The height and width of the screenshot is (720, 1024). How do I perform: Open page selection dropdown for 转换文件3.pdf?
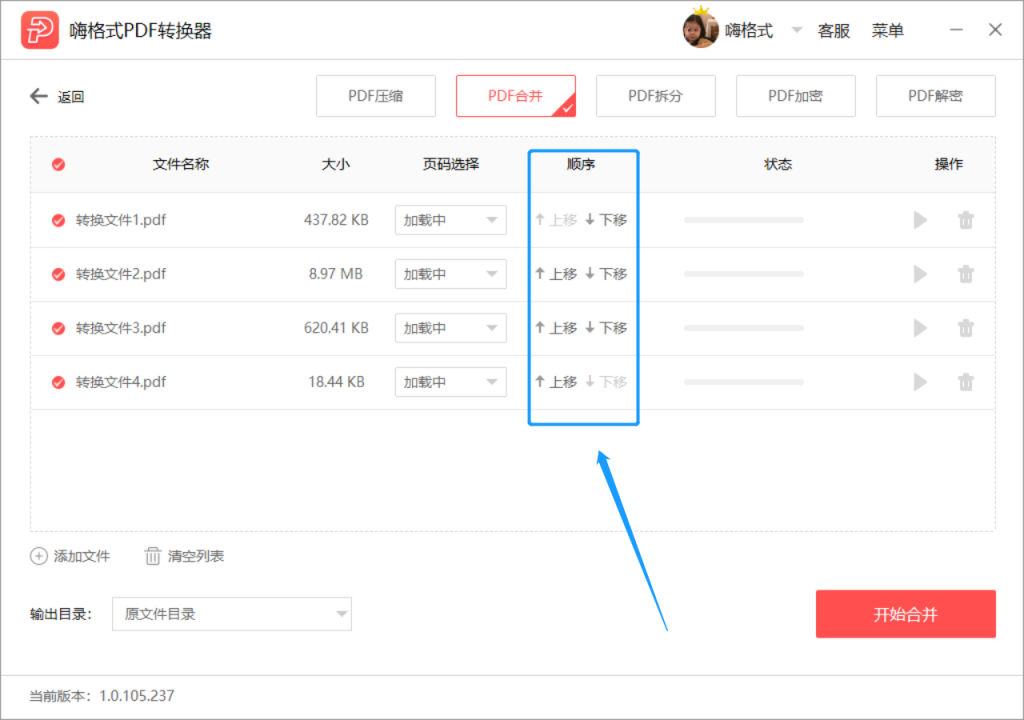pos(451,328)
